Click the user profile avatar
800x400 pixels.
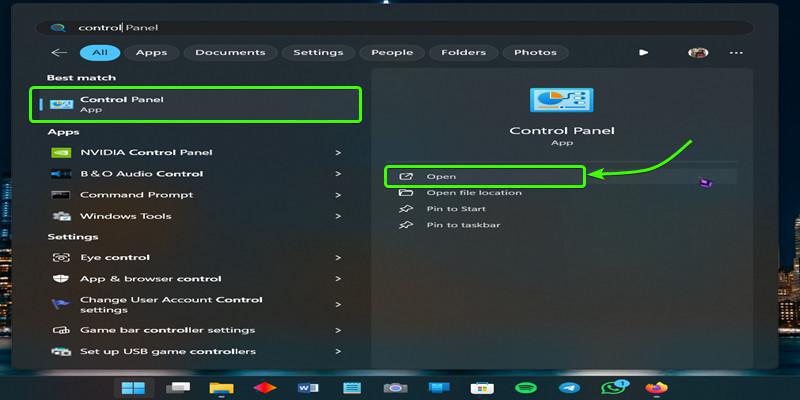(697, 53)
